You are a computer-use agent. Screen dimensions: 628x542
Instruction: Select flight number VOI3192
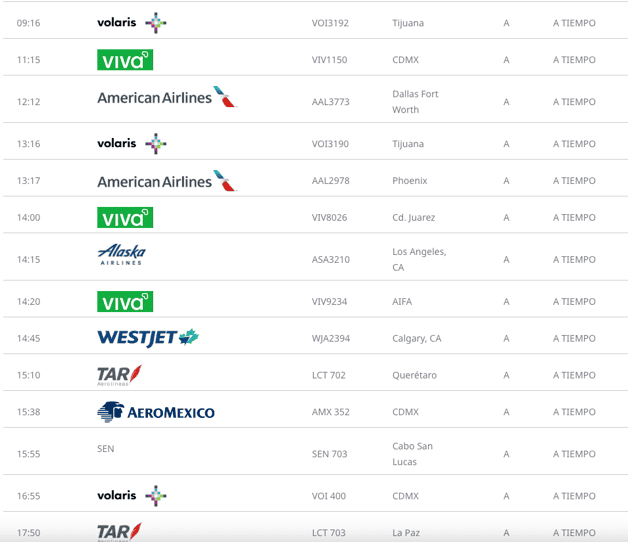point(330,23)
